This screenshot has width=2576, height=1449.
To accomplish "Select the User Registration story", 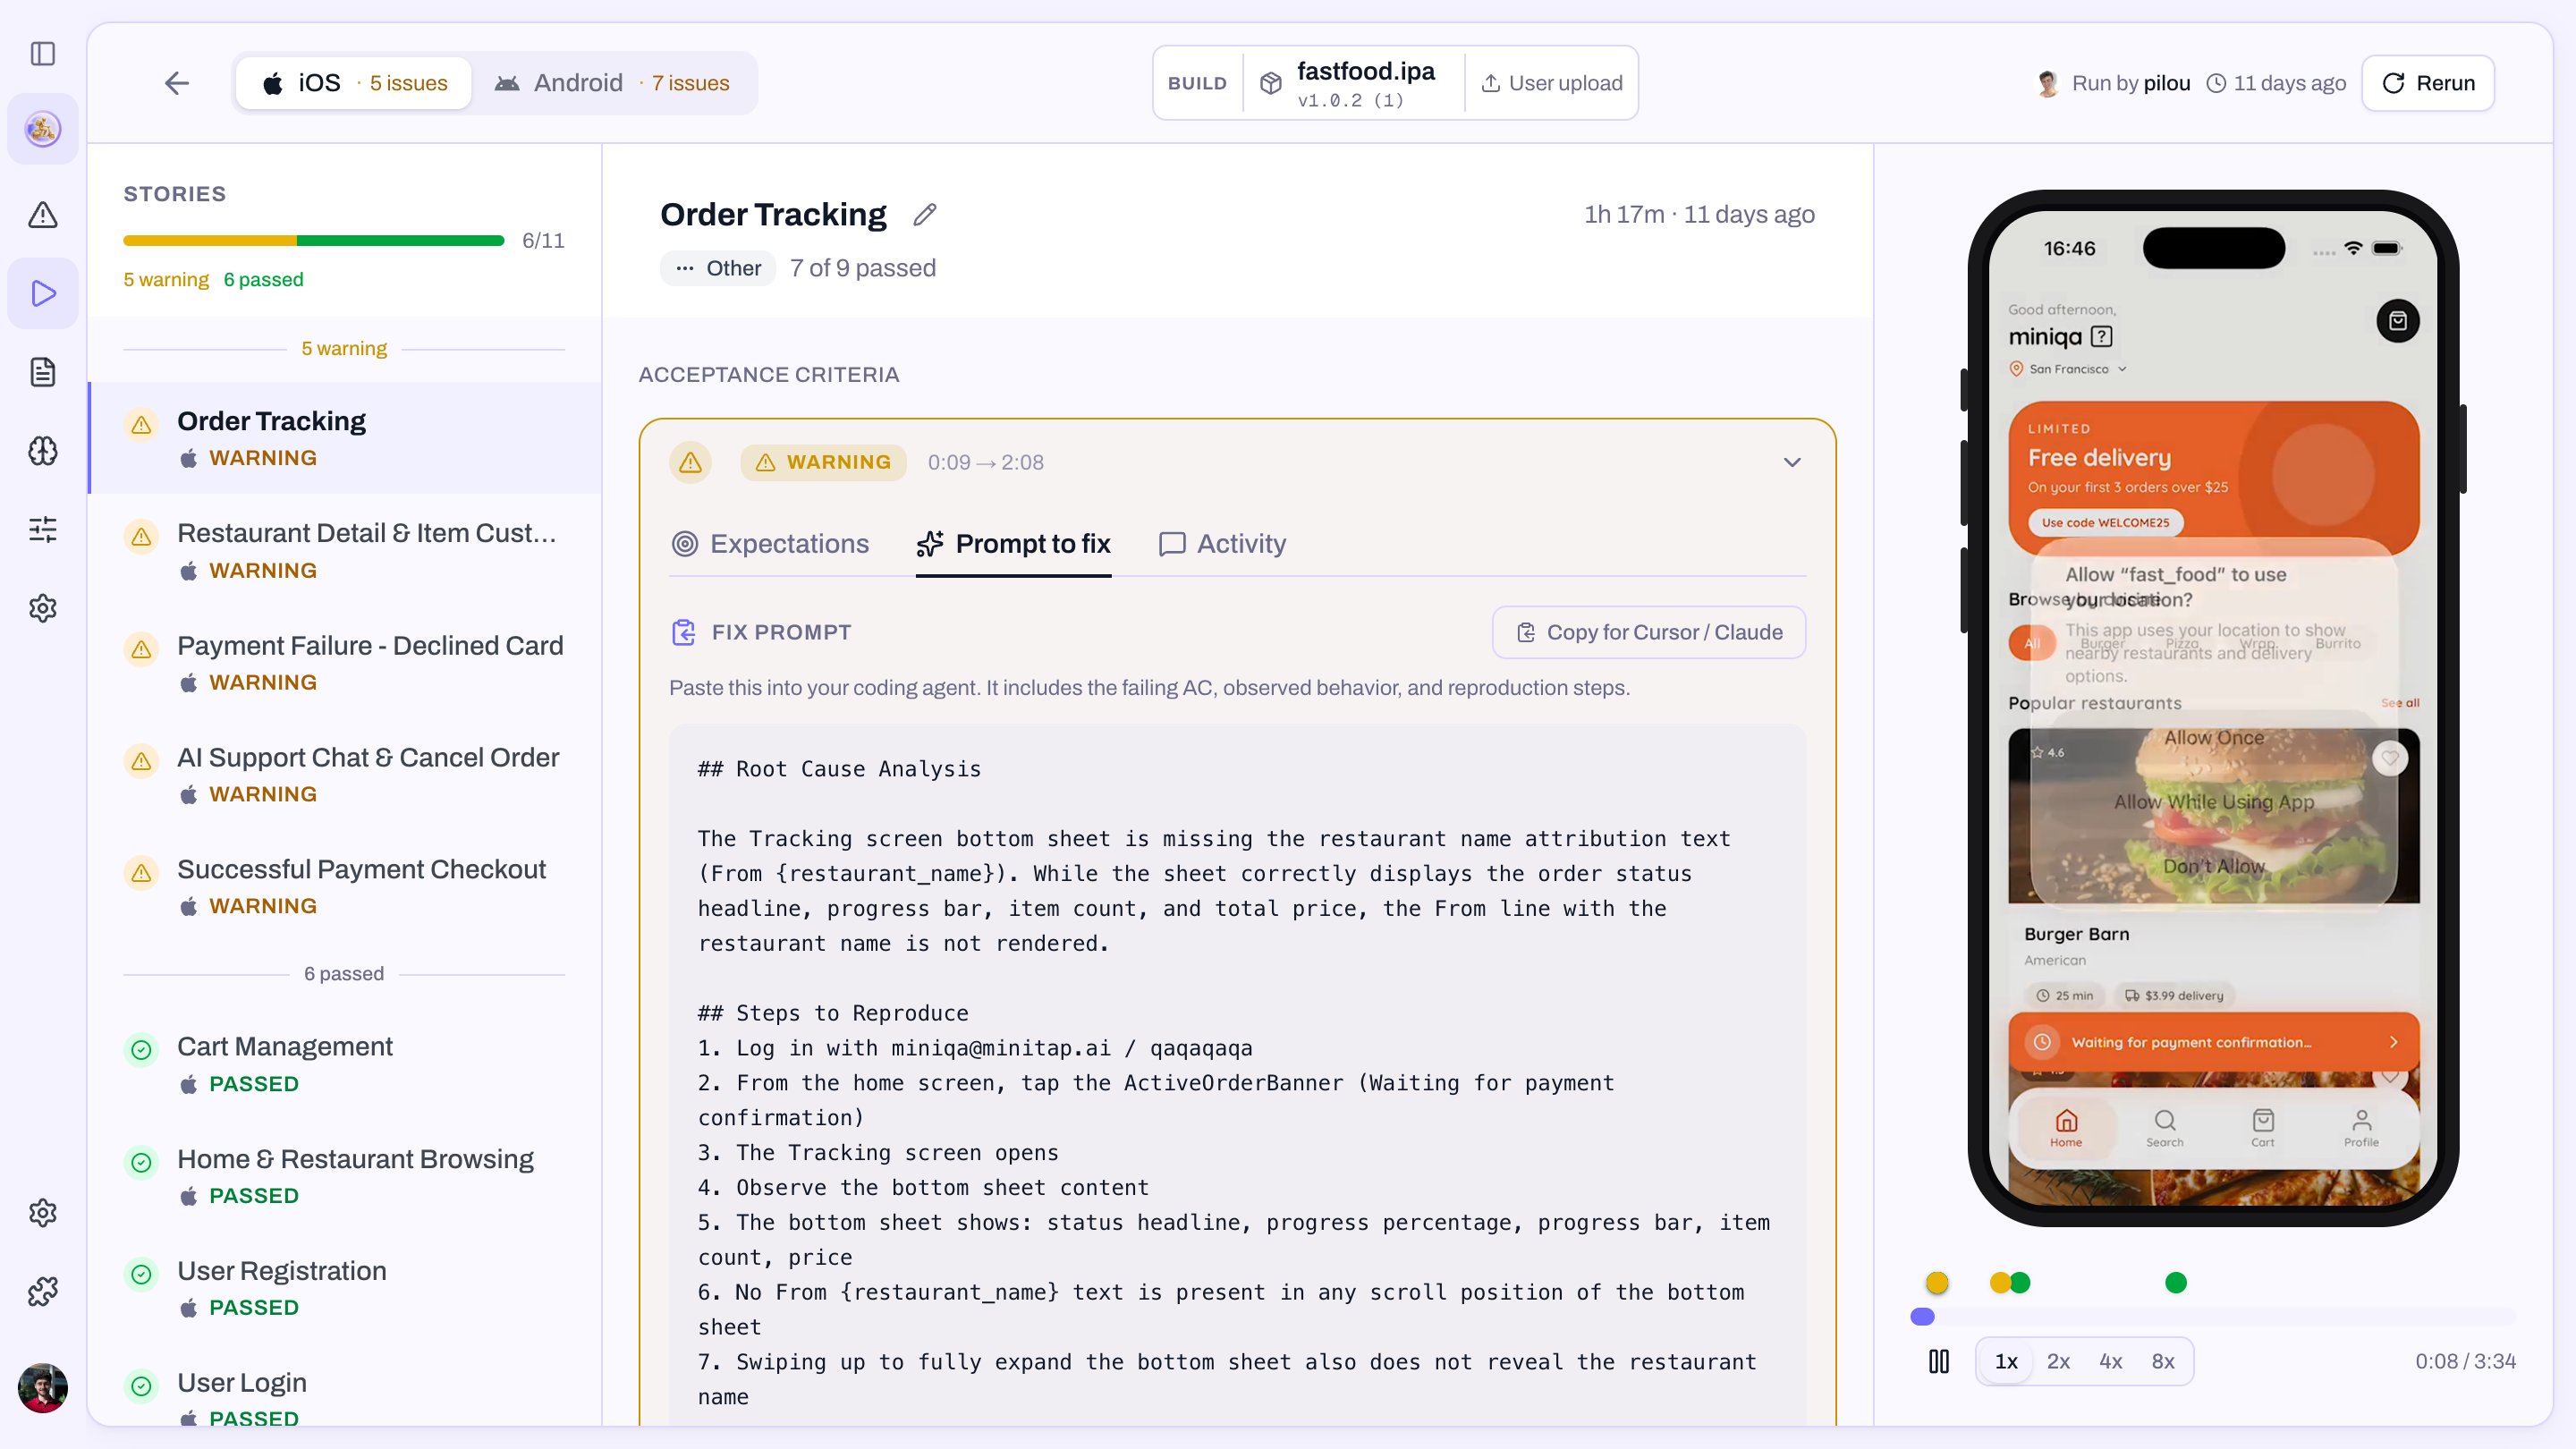I will coord(345,1288).
